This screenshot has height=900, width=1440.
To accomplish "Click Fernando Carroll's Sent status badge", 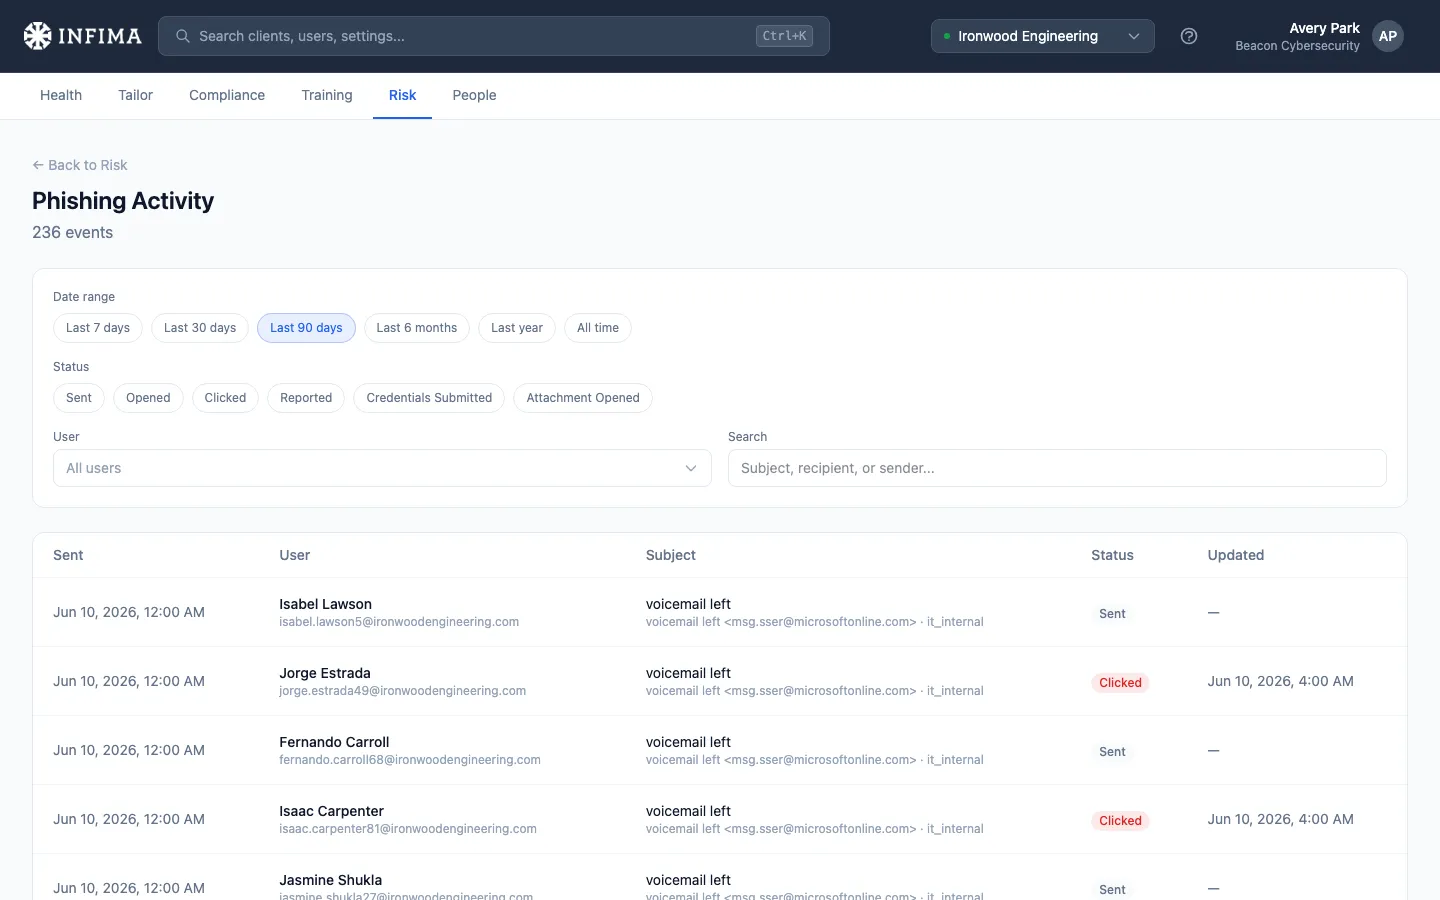I will pyautogui.click(x=1112, y=752).
